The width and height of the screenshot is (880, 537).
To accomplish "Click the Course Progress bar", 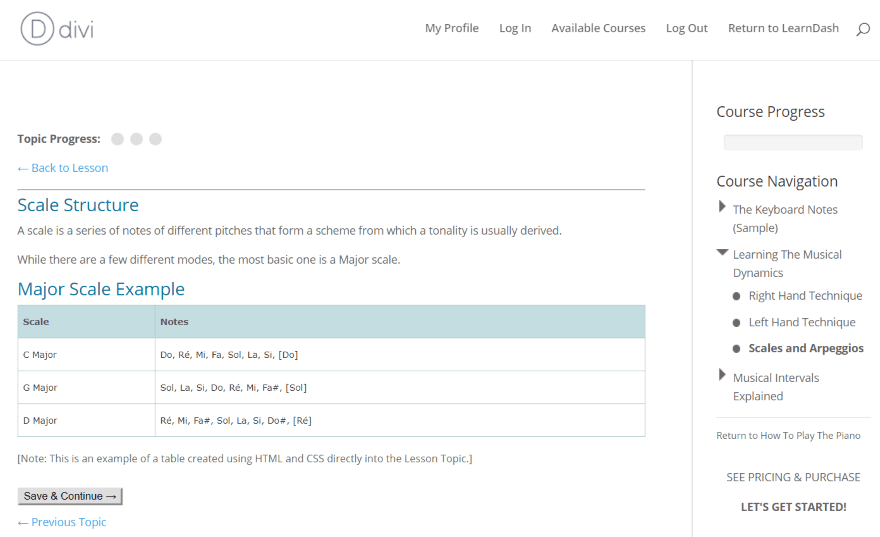I will [x=793, y=142].
